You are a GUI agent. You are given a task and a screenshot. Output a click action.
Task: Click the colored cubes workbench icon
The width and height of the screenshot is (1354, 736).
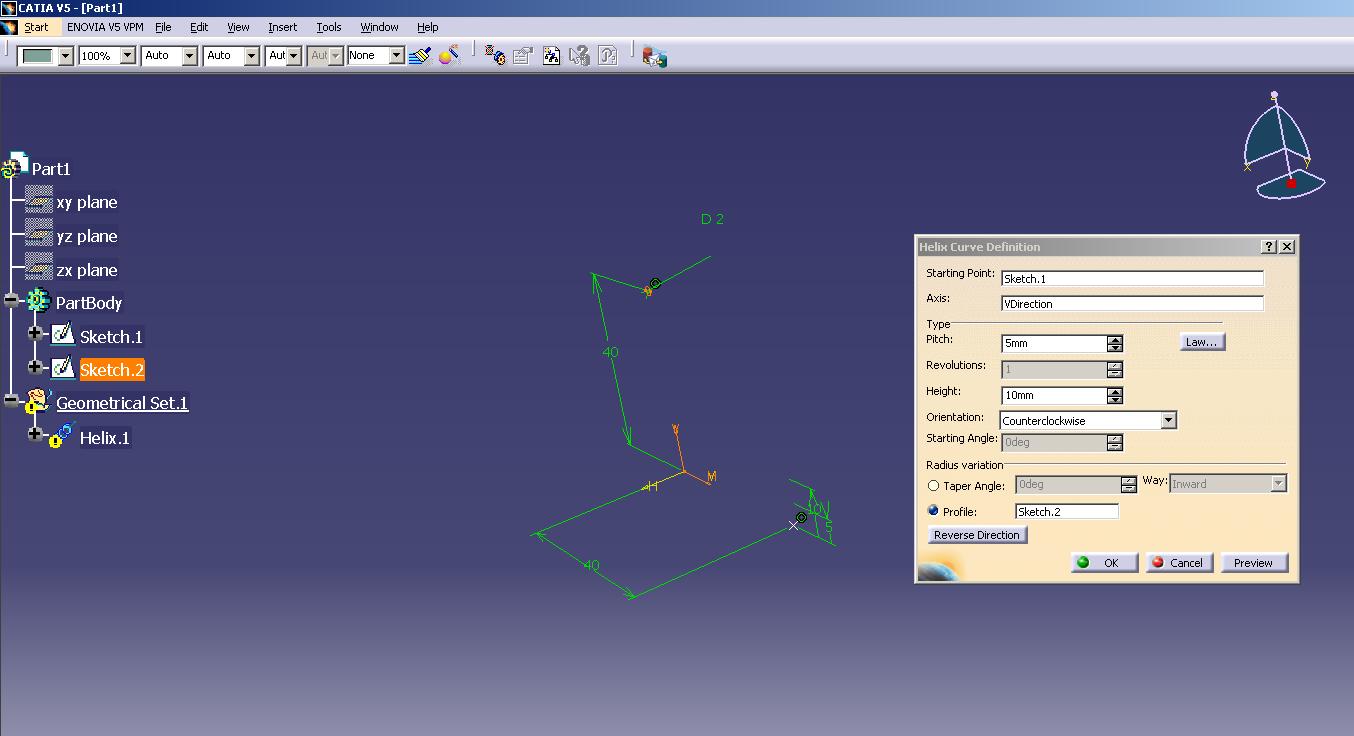[654, 56]
